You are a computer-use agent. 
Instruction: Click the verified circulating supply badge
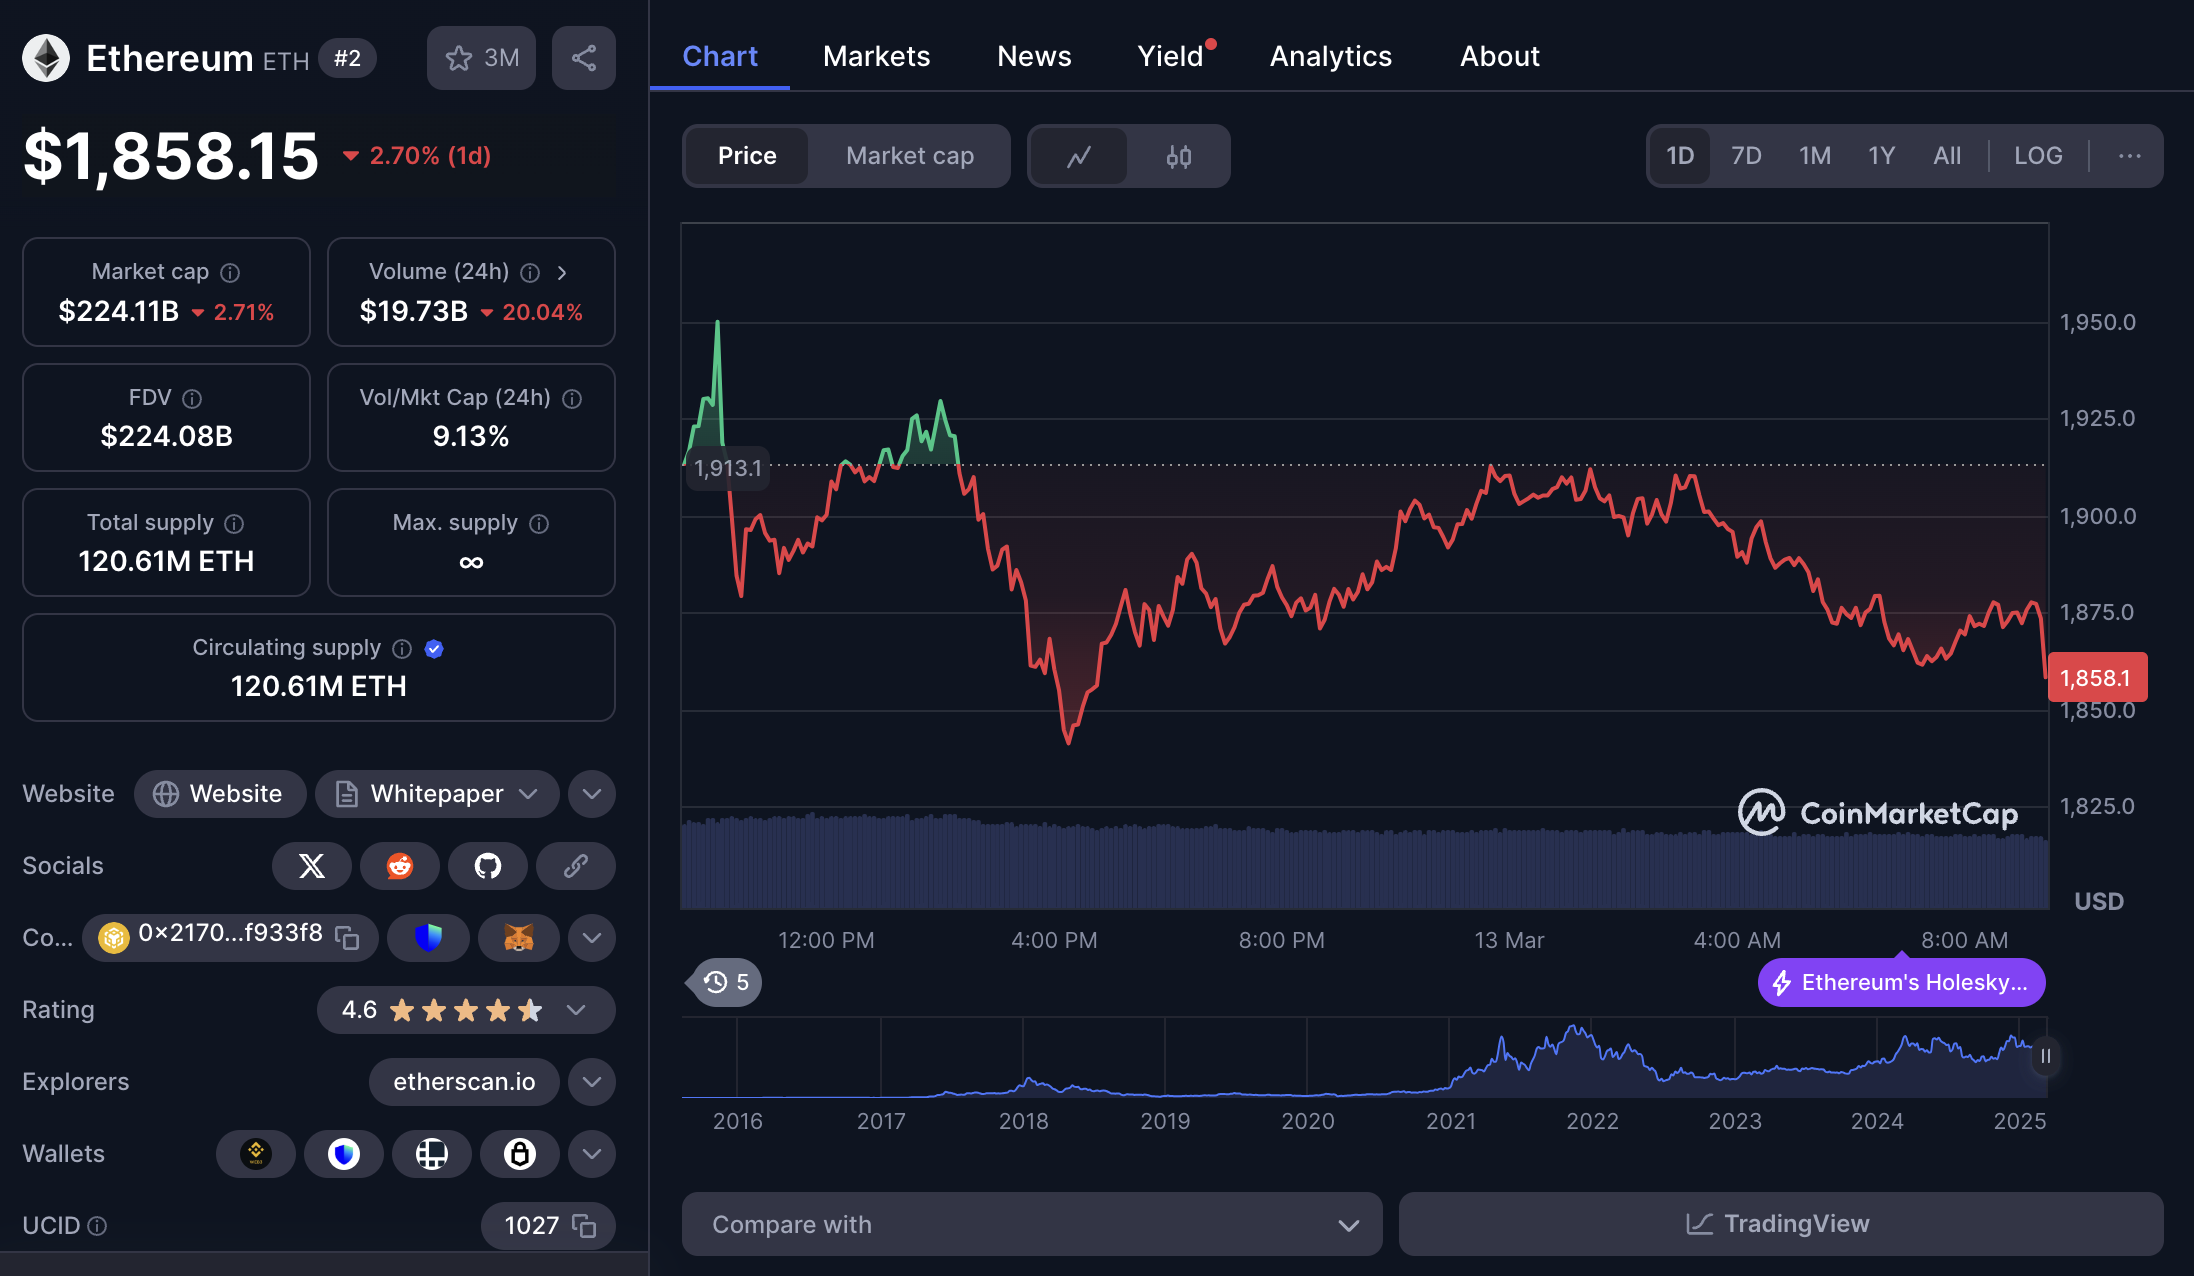point(434,649)
